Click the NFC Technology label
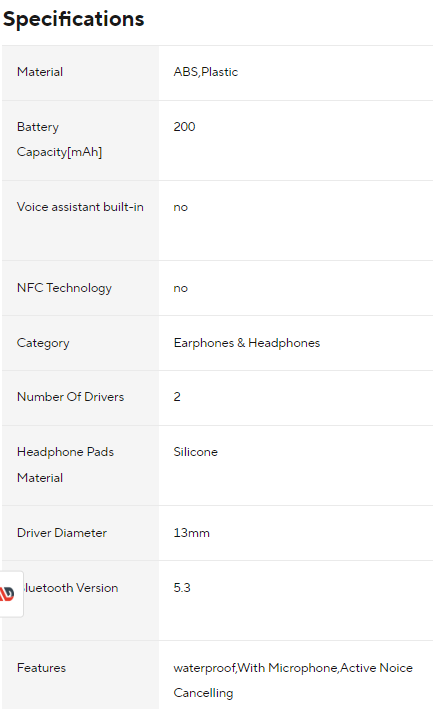Screen dimensions: 433x709 pyautogui.click(x=64, y=288)
